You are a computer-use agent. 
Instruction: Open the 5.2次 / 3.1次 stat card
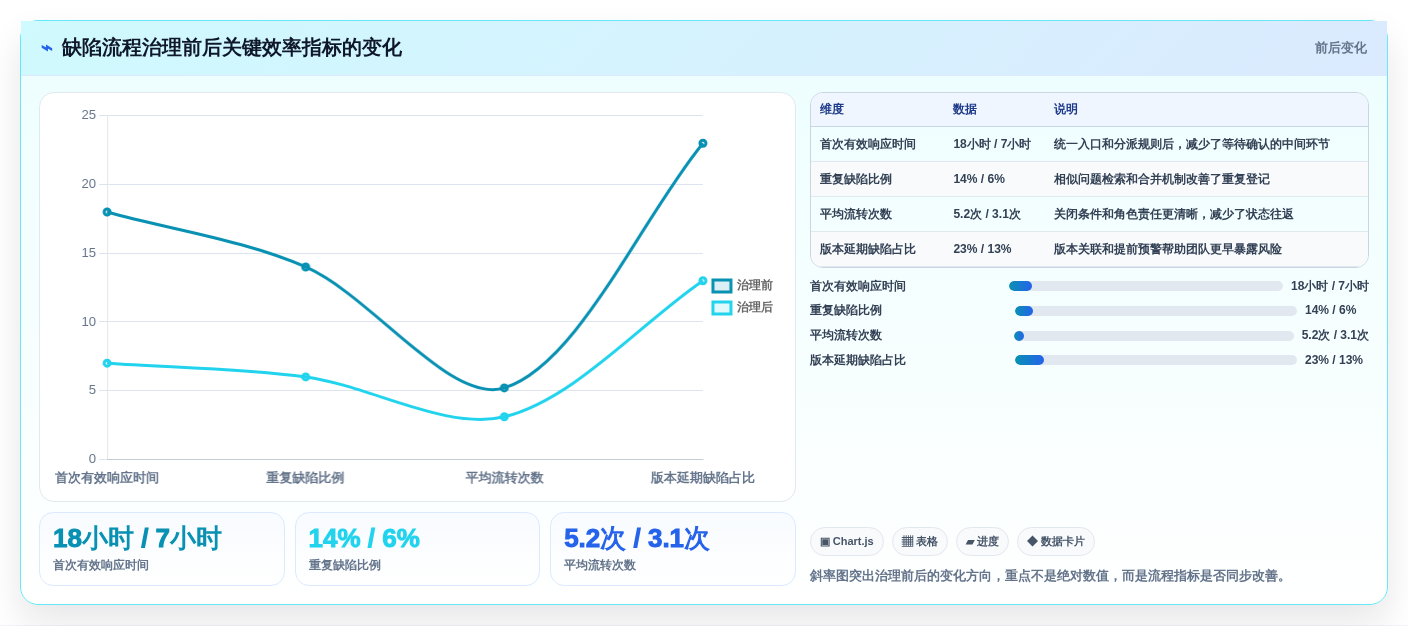pyautogui.click(x=673, y=549)
